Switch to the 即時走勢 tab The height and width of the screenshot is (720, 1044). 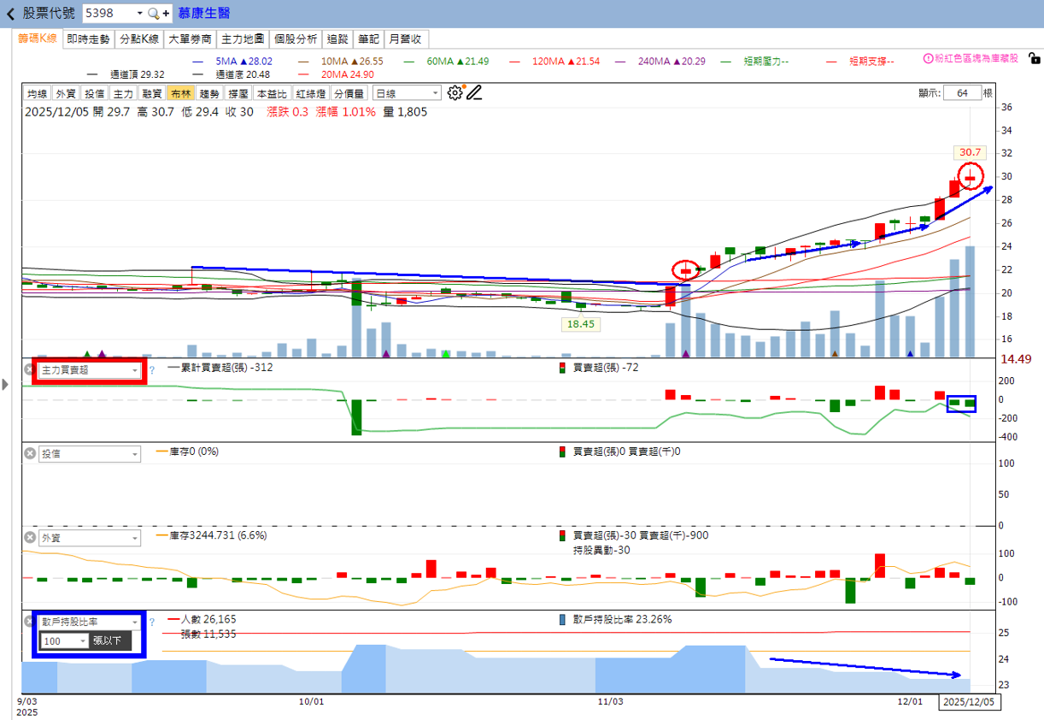88,39
